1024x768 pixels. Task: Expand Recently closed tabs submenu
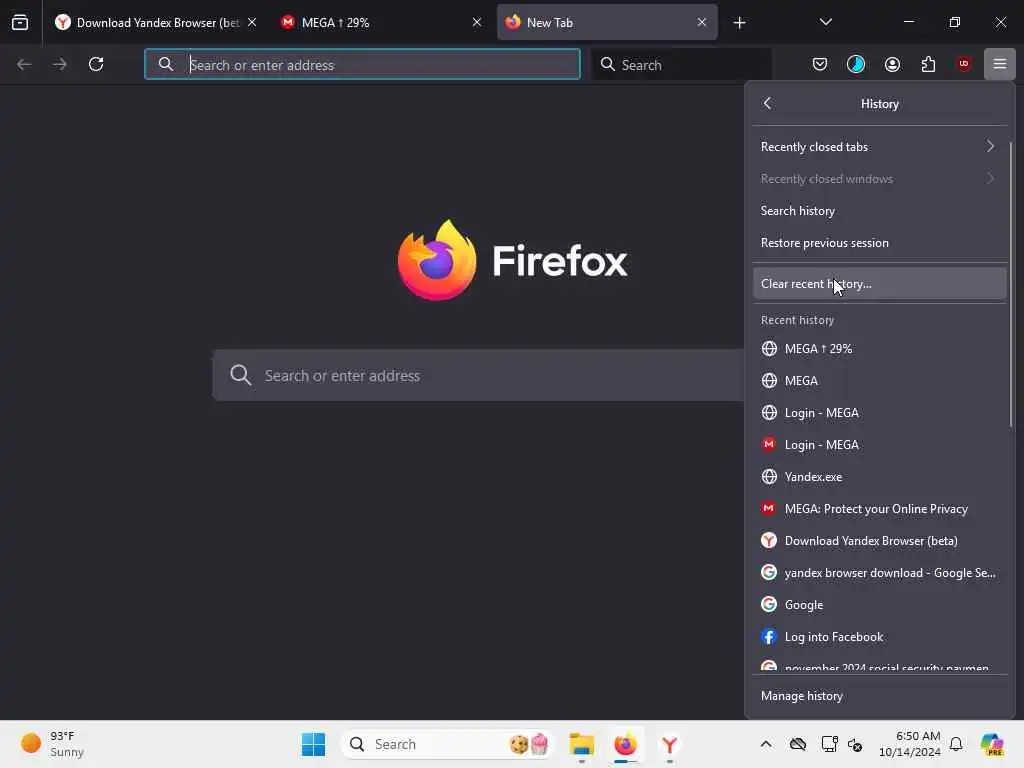(879, 146)
